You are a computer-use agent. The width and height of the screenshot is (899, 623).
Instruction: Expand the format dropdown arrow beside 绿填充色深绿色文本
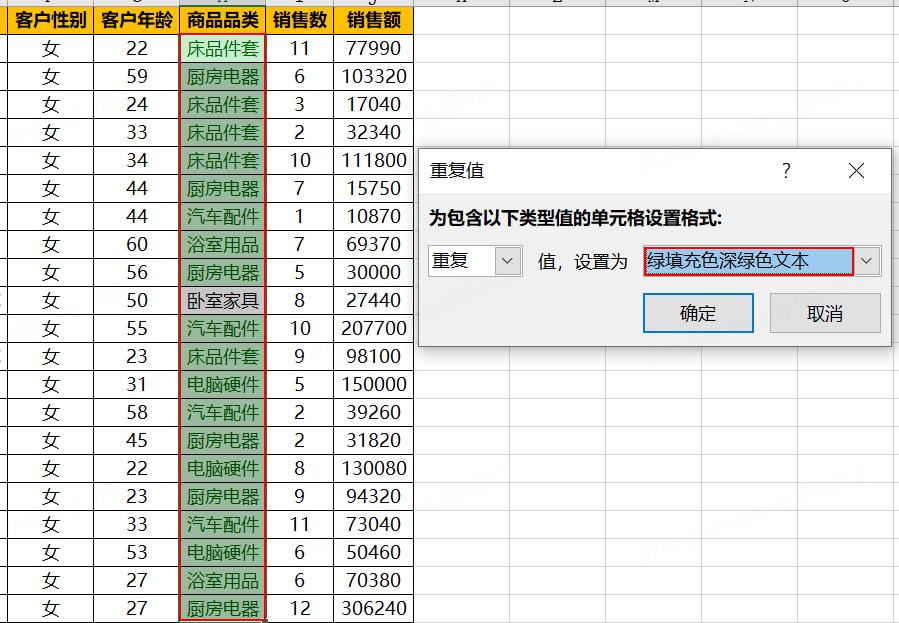coord(867,261)
